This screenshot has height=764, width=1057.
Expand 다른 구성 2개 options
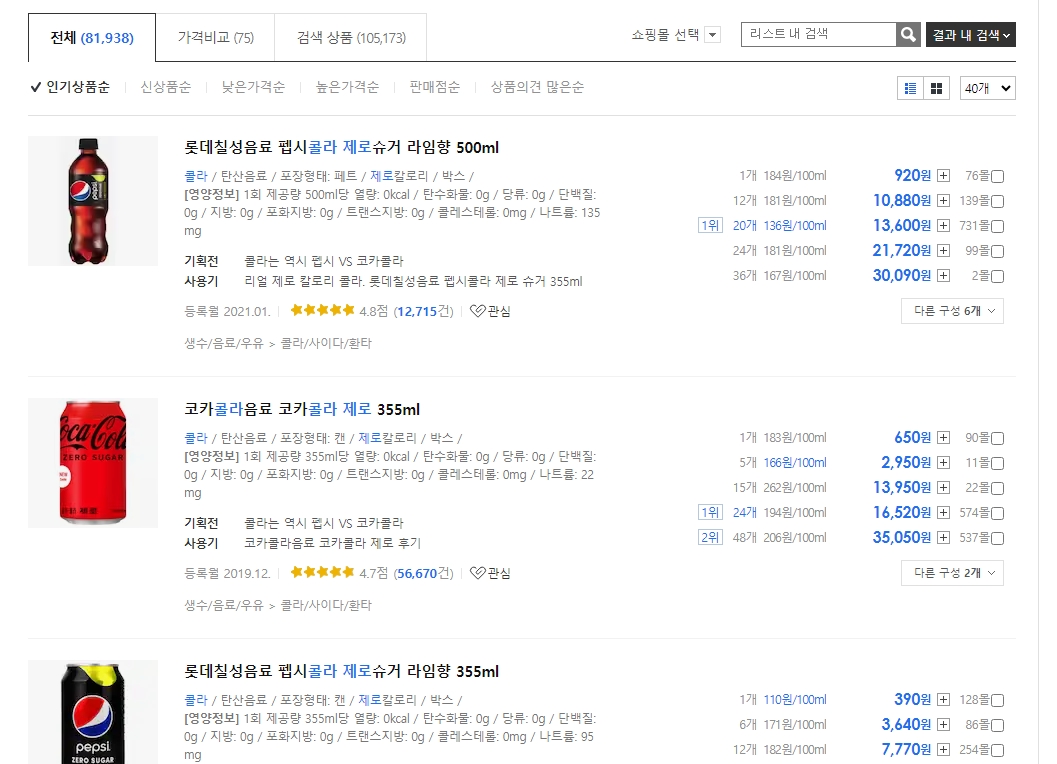[x=953, y=573]
